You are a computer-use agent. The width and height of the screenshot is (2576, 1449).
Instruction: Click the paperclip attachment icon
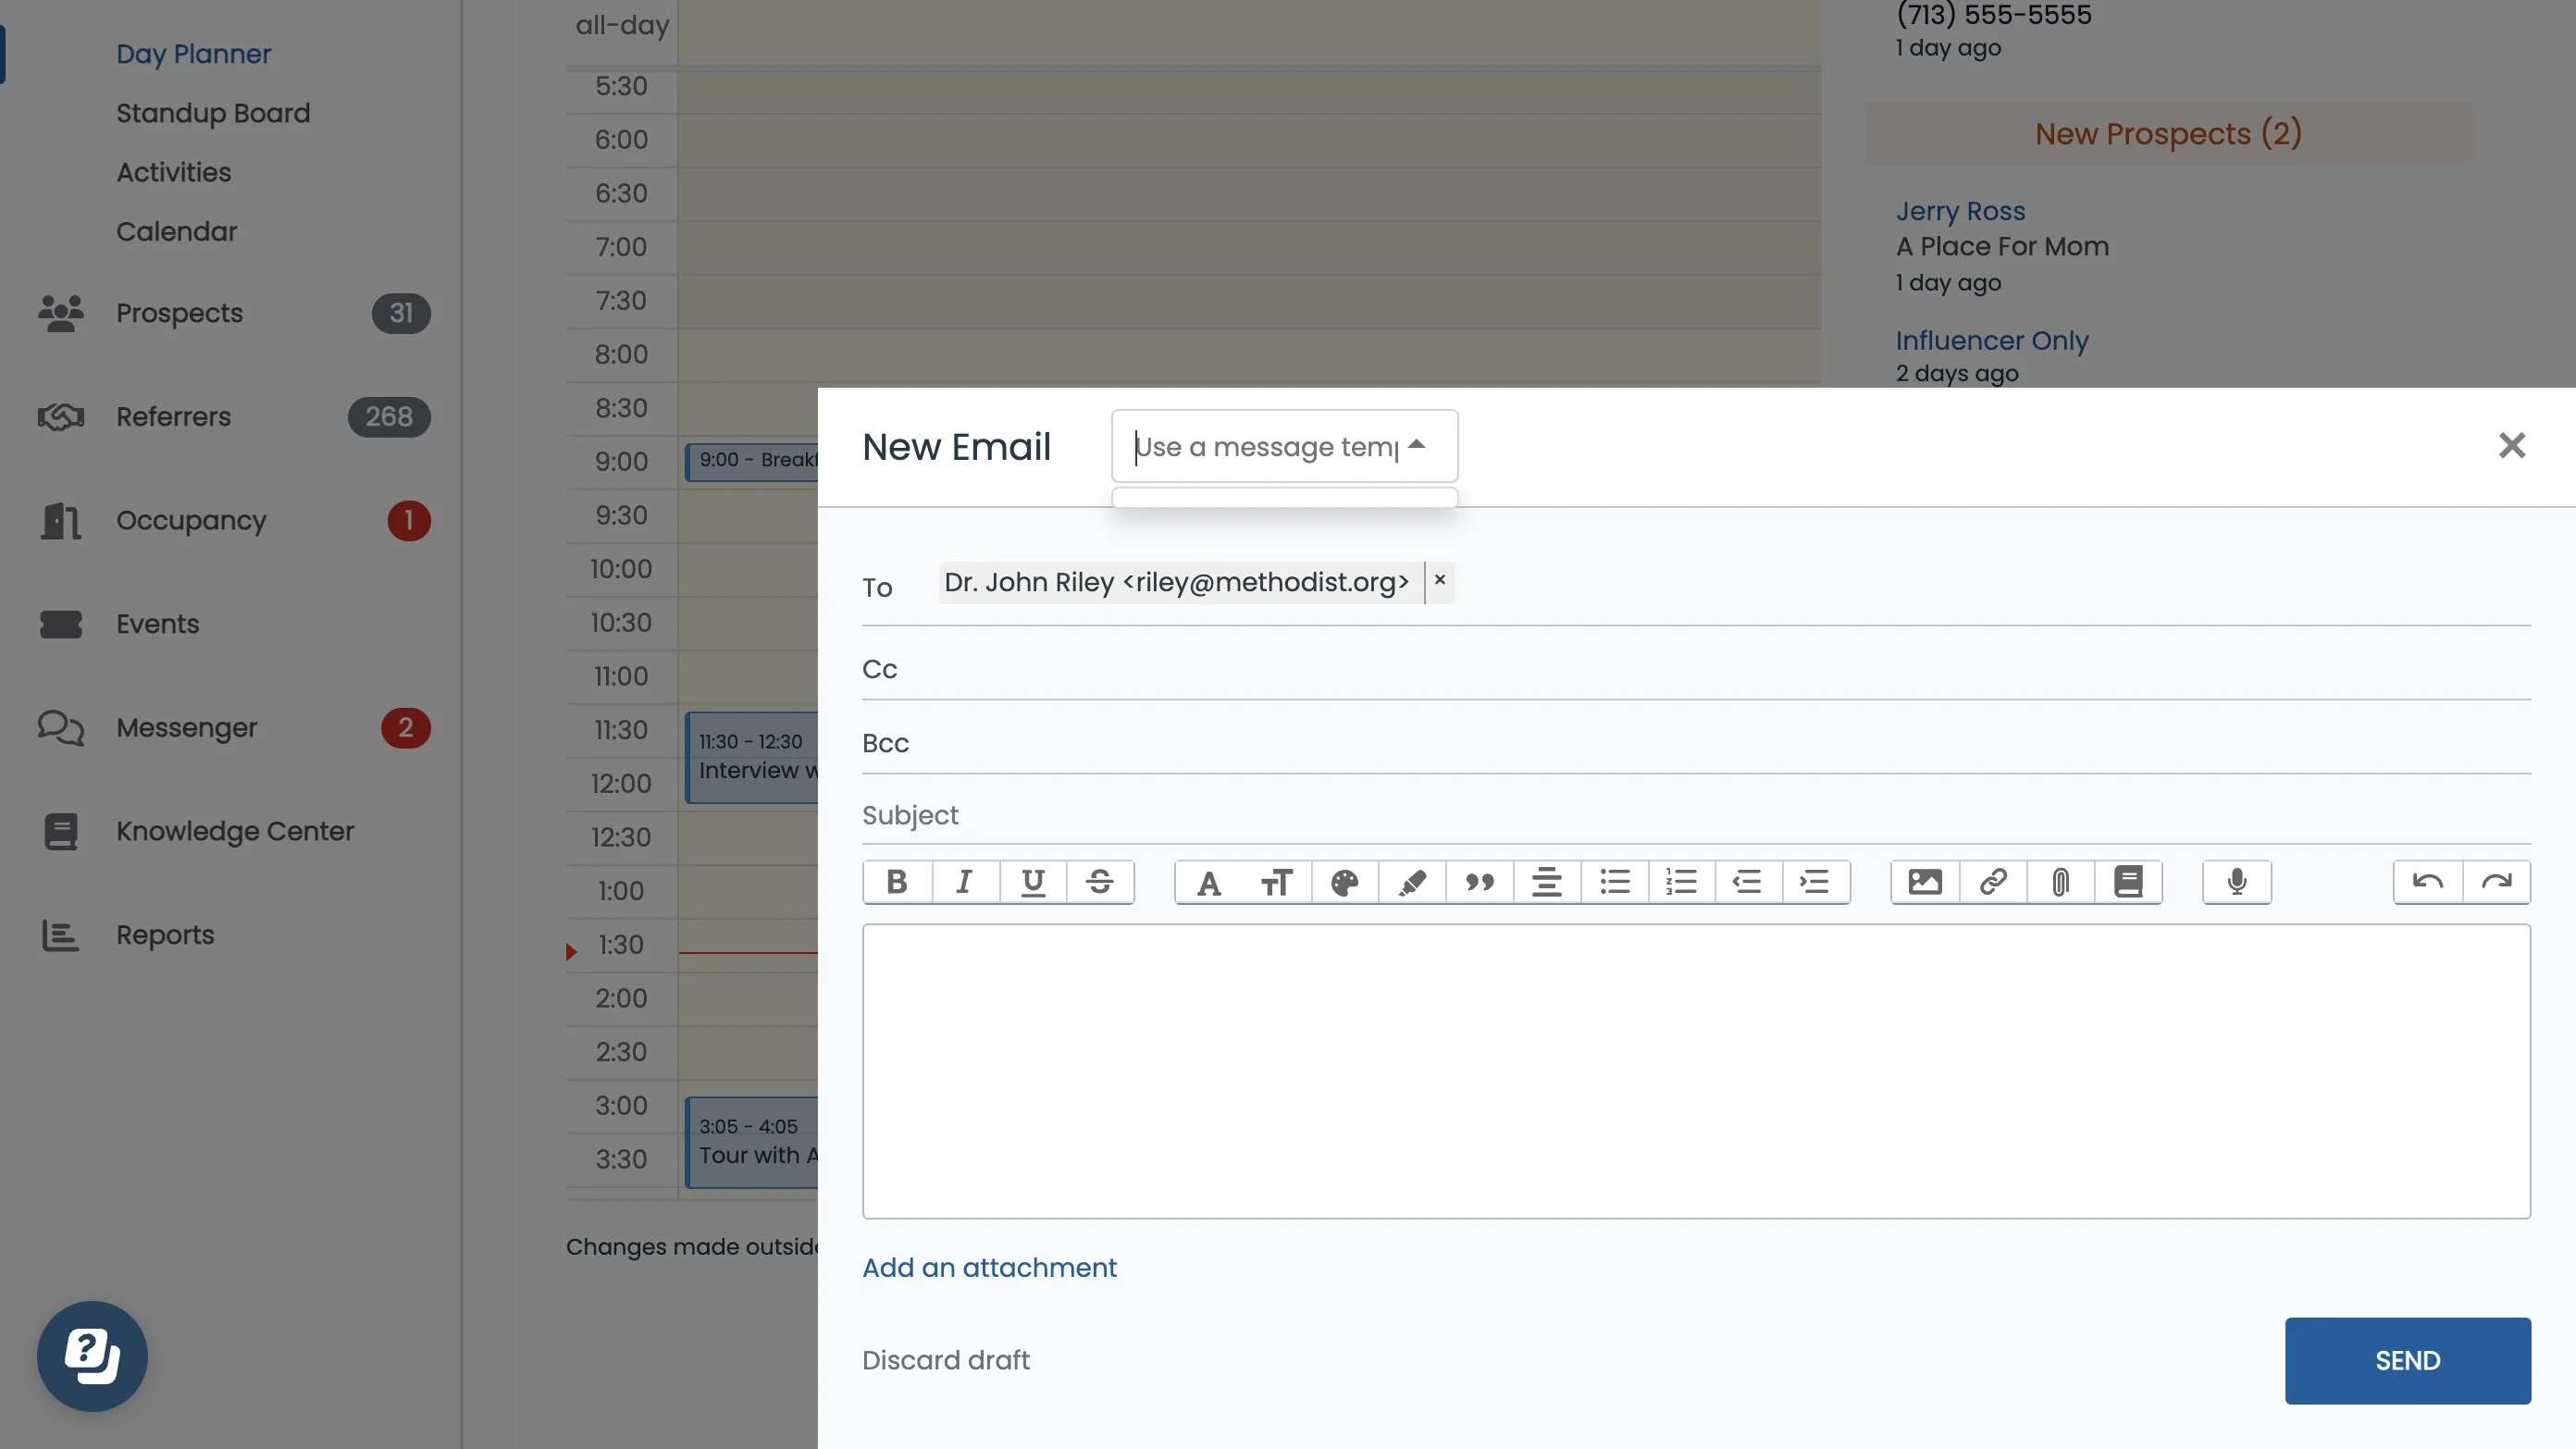pyautogui.click(x=2060, y=882)
